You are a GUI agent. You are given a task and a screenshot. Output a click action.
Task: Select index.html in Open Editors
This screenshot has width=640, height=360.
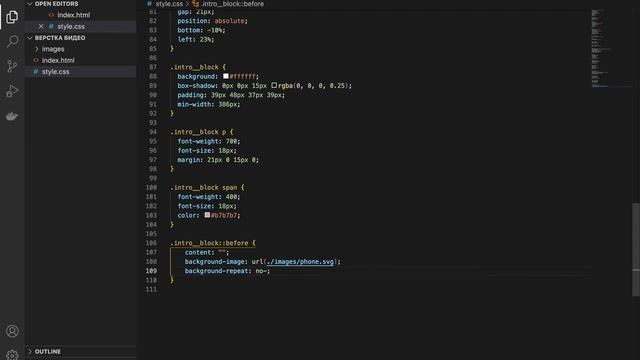[x=73, y=15]
